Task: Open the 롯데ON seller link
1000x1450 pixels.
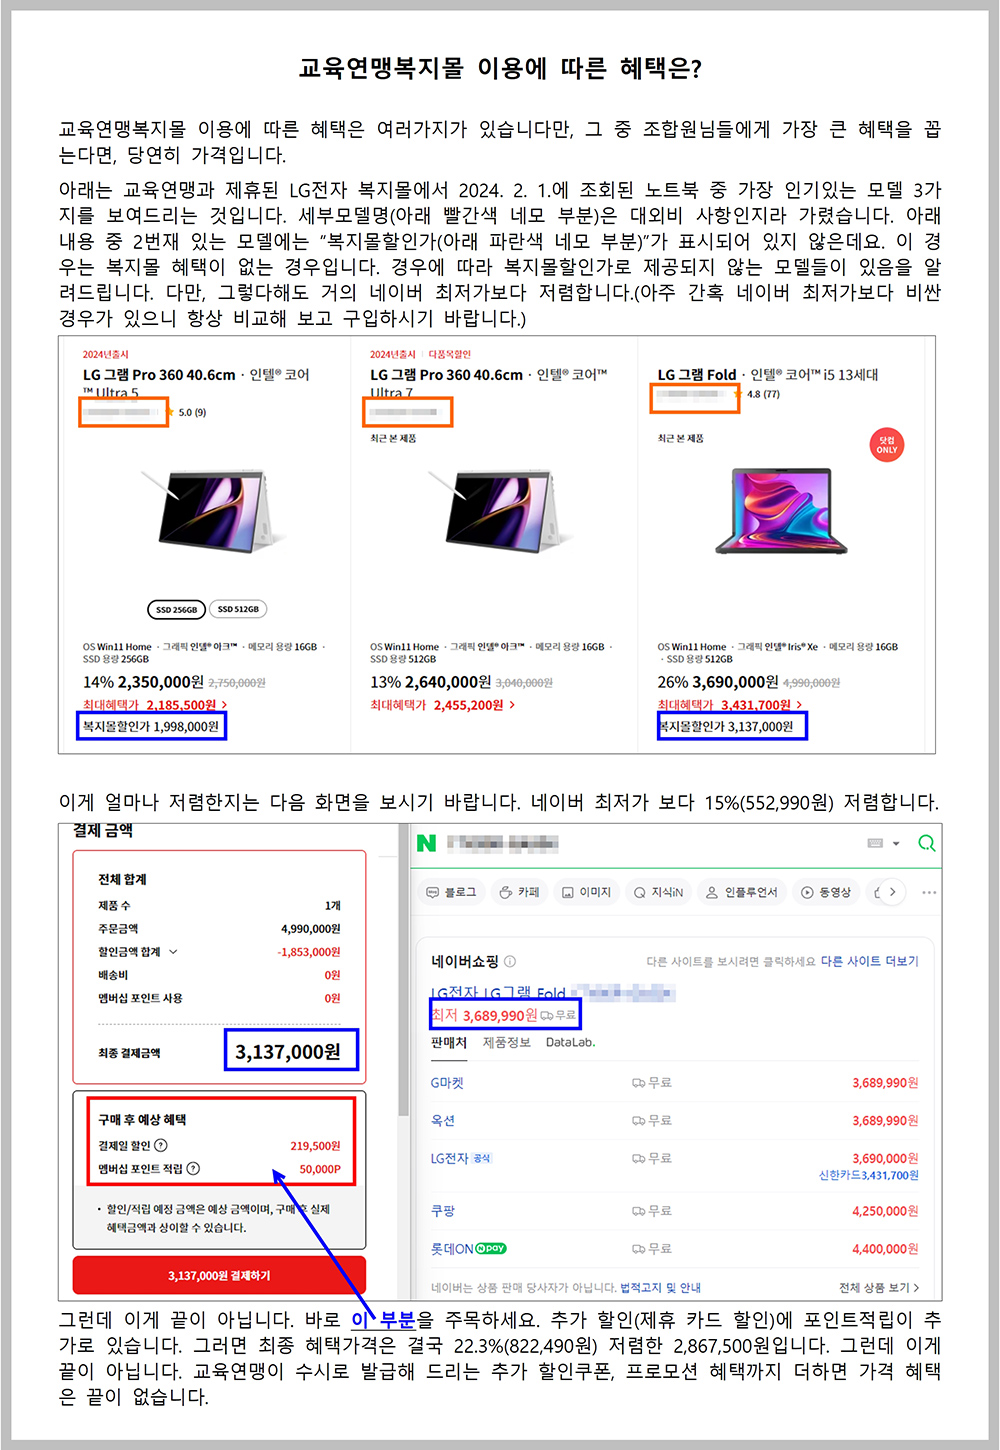Action: (x=452, y=1249)
